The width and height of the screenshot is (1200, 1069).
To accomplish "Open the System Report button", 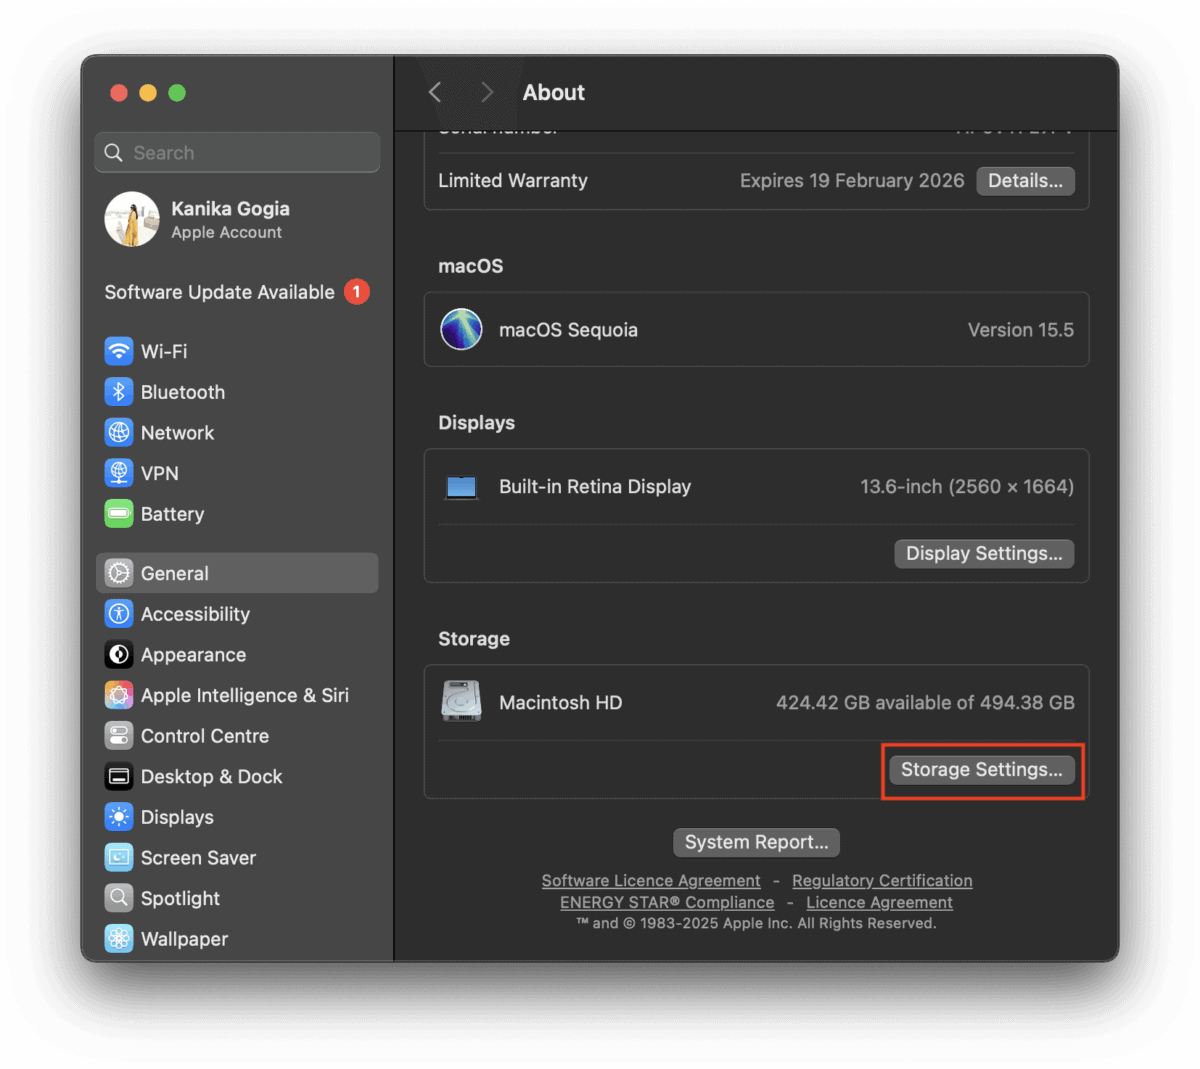I will coord(757,842).
